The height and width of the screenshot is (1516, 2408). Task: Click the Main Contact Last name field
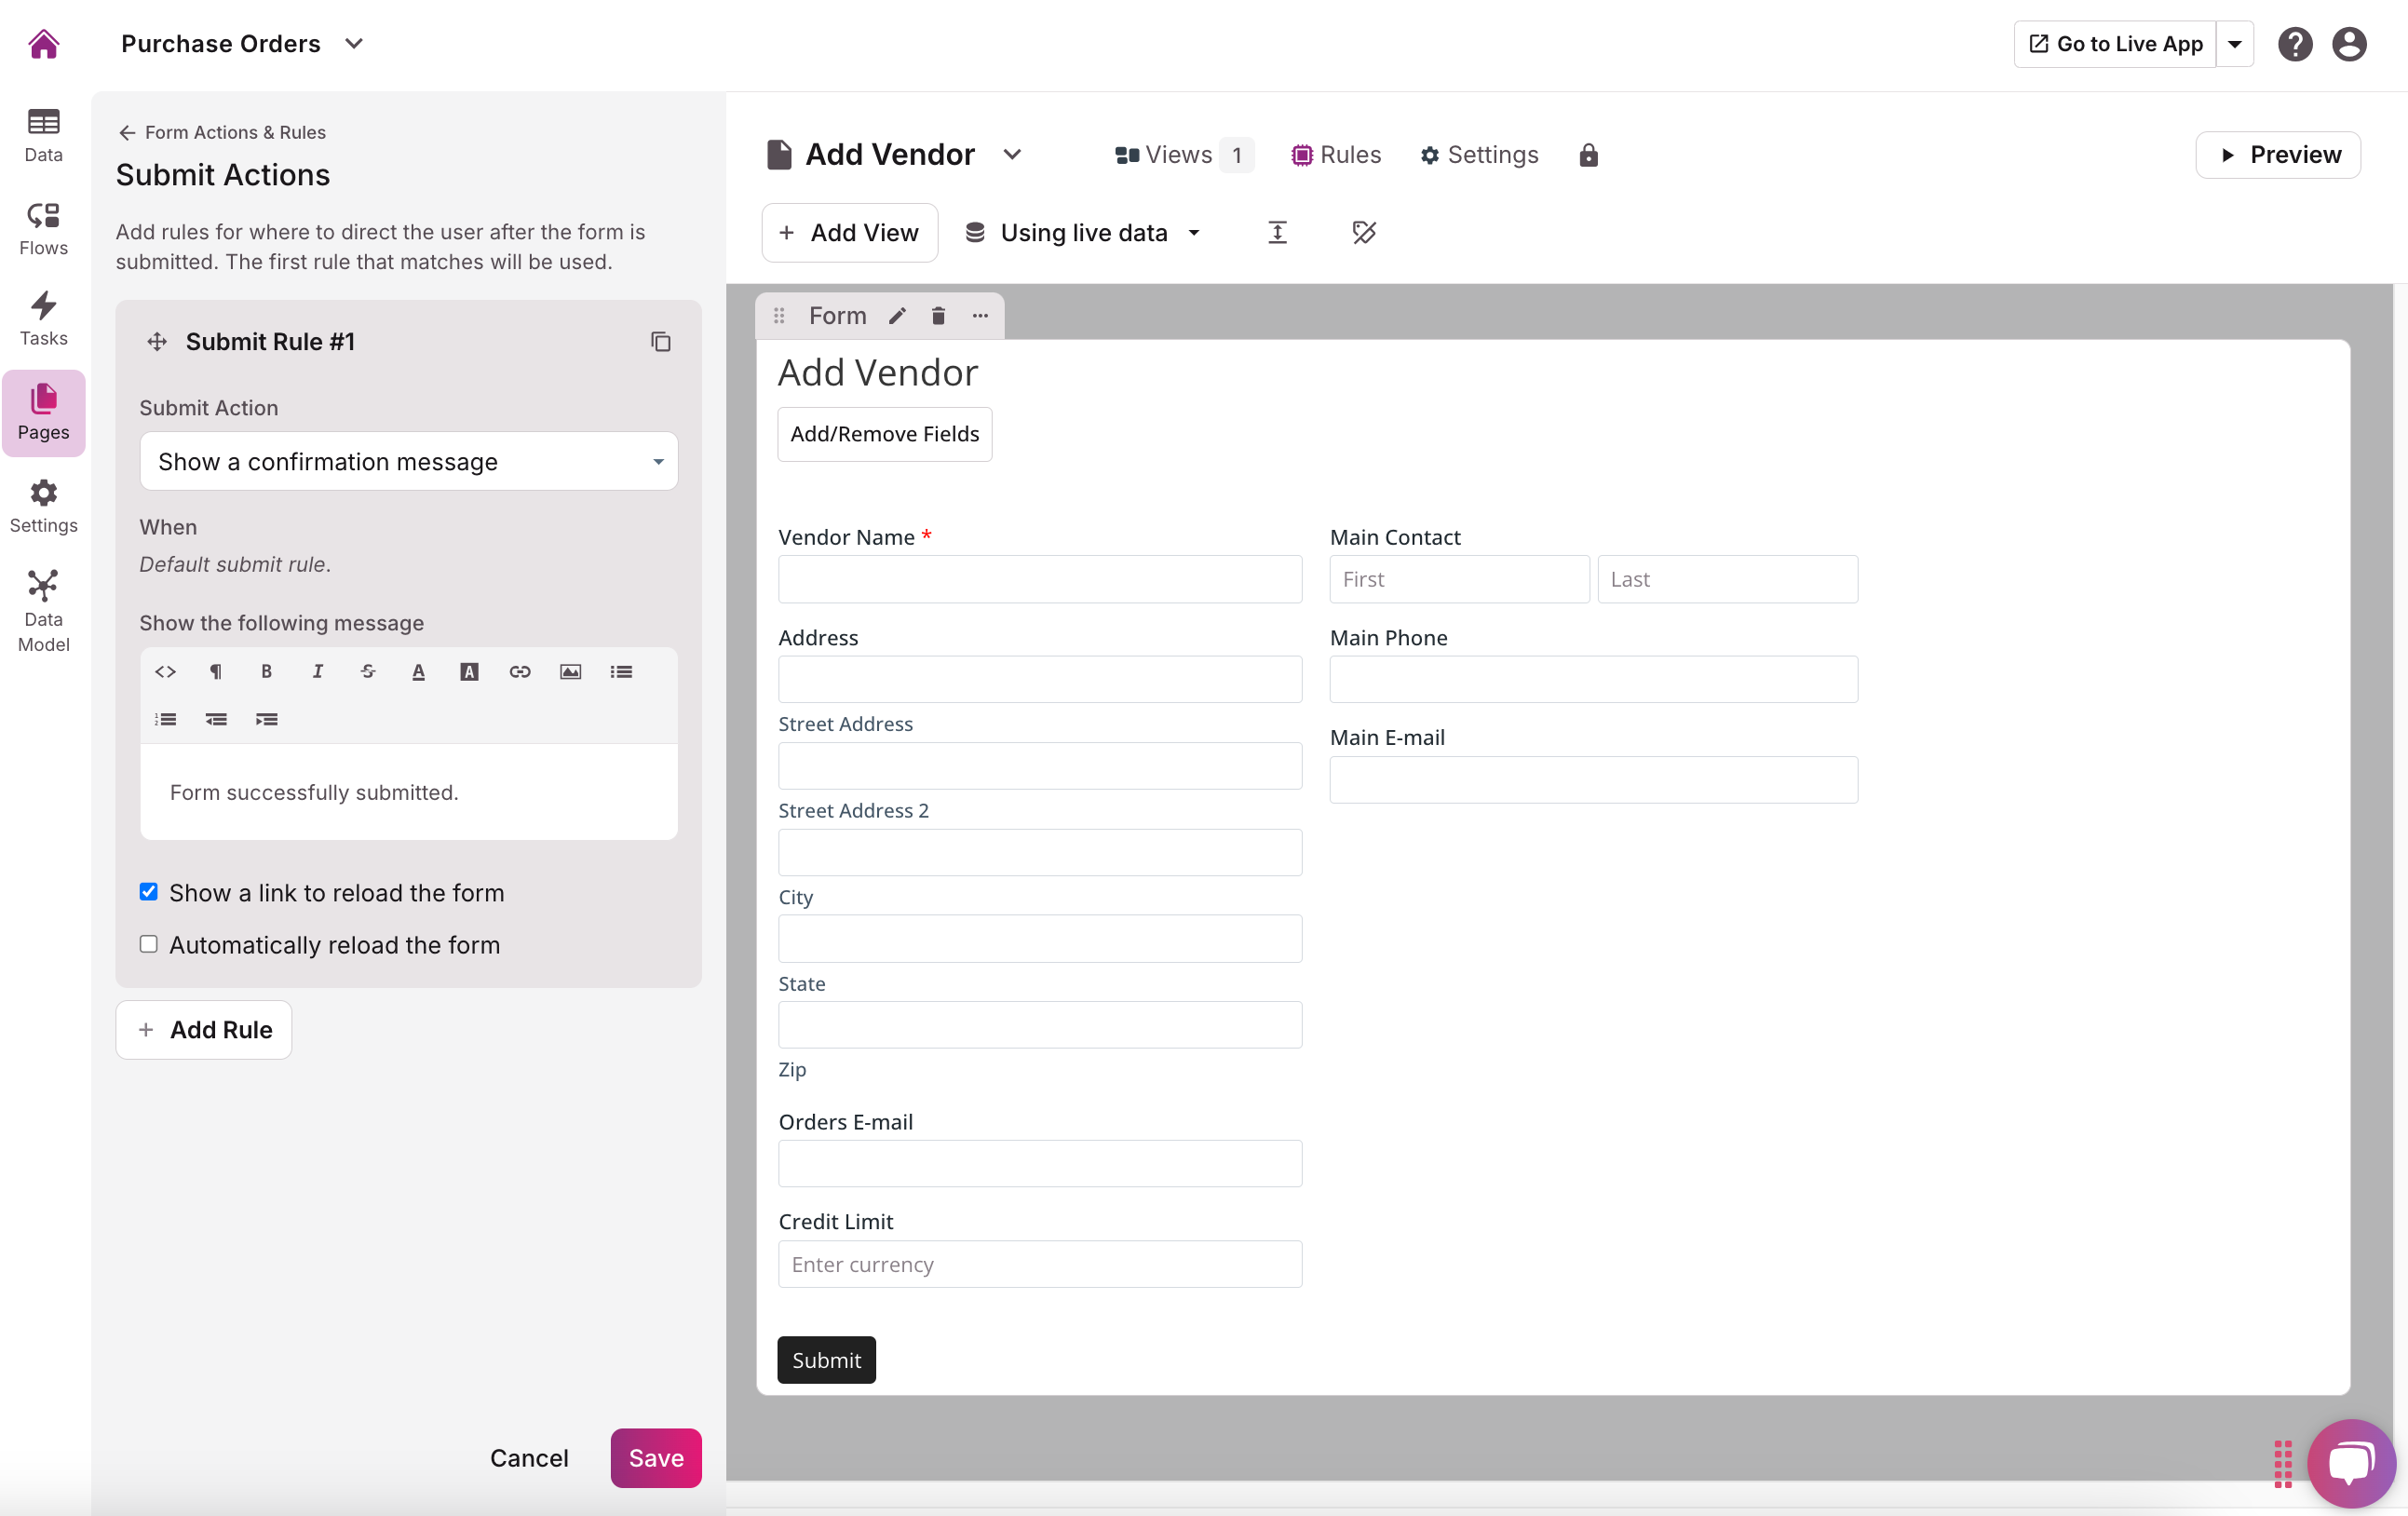pos(1727,579)
